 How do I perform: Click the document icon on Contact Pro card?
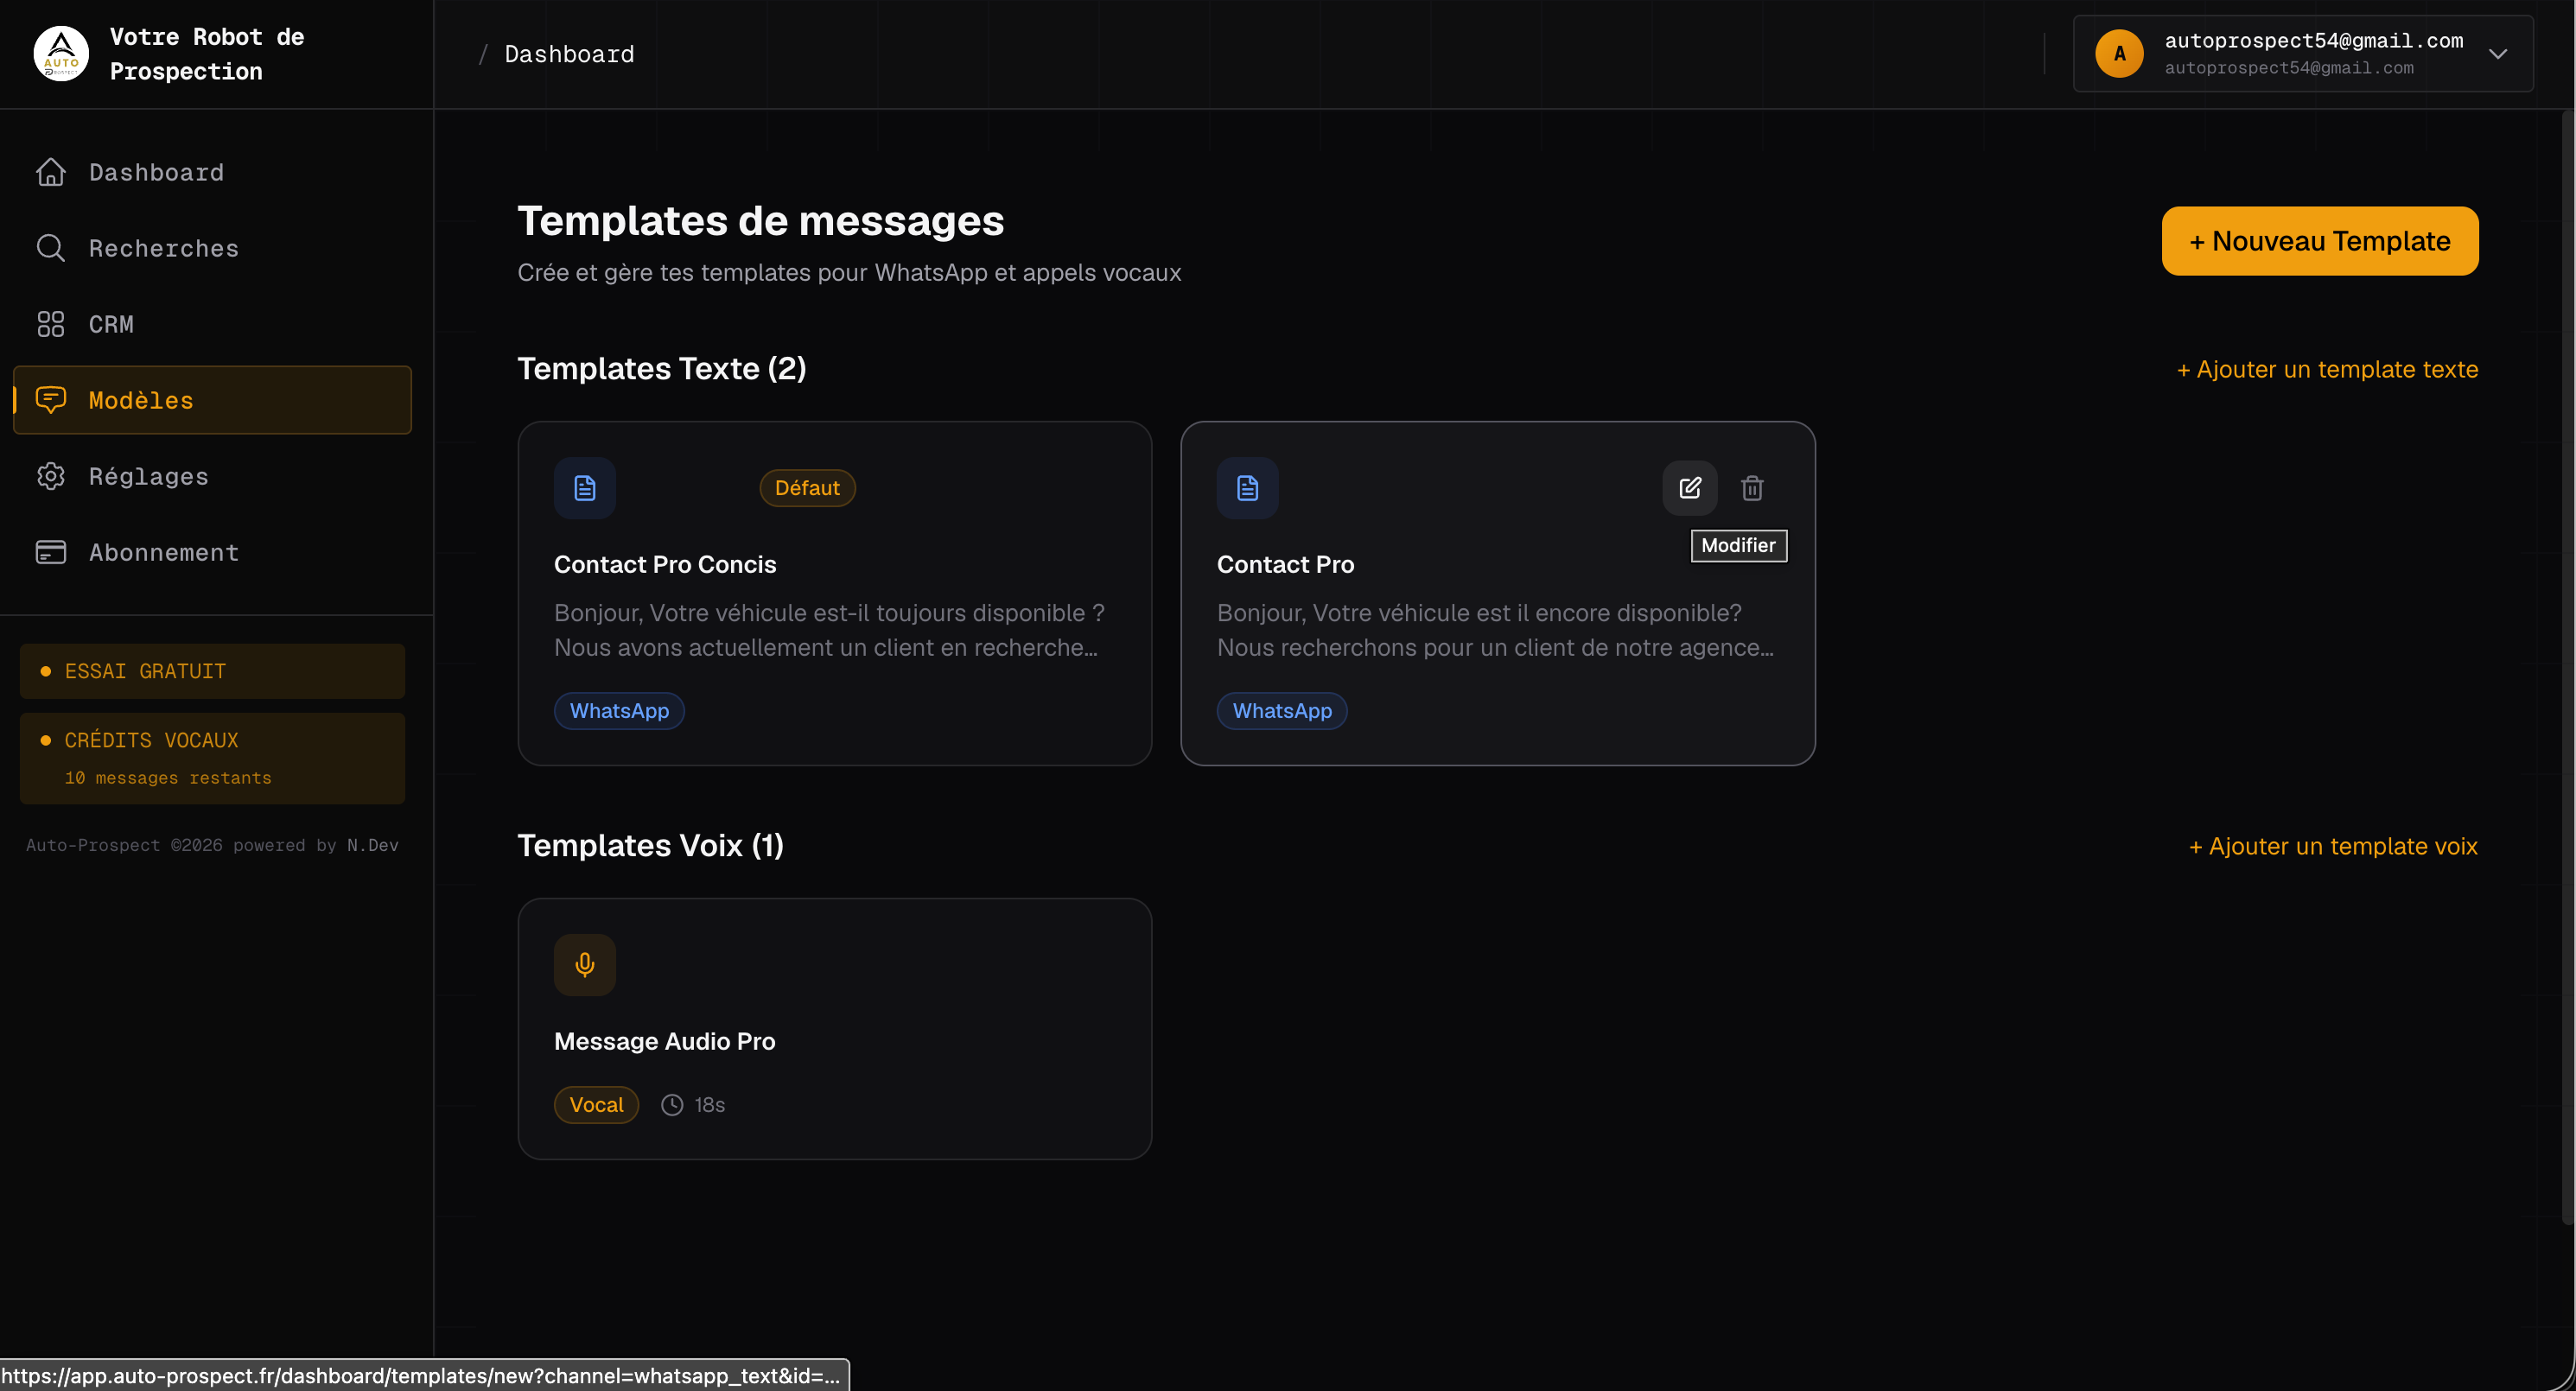point(1248,488)
